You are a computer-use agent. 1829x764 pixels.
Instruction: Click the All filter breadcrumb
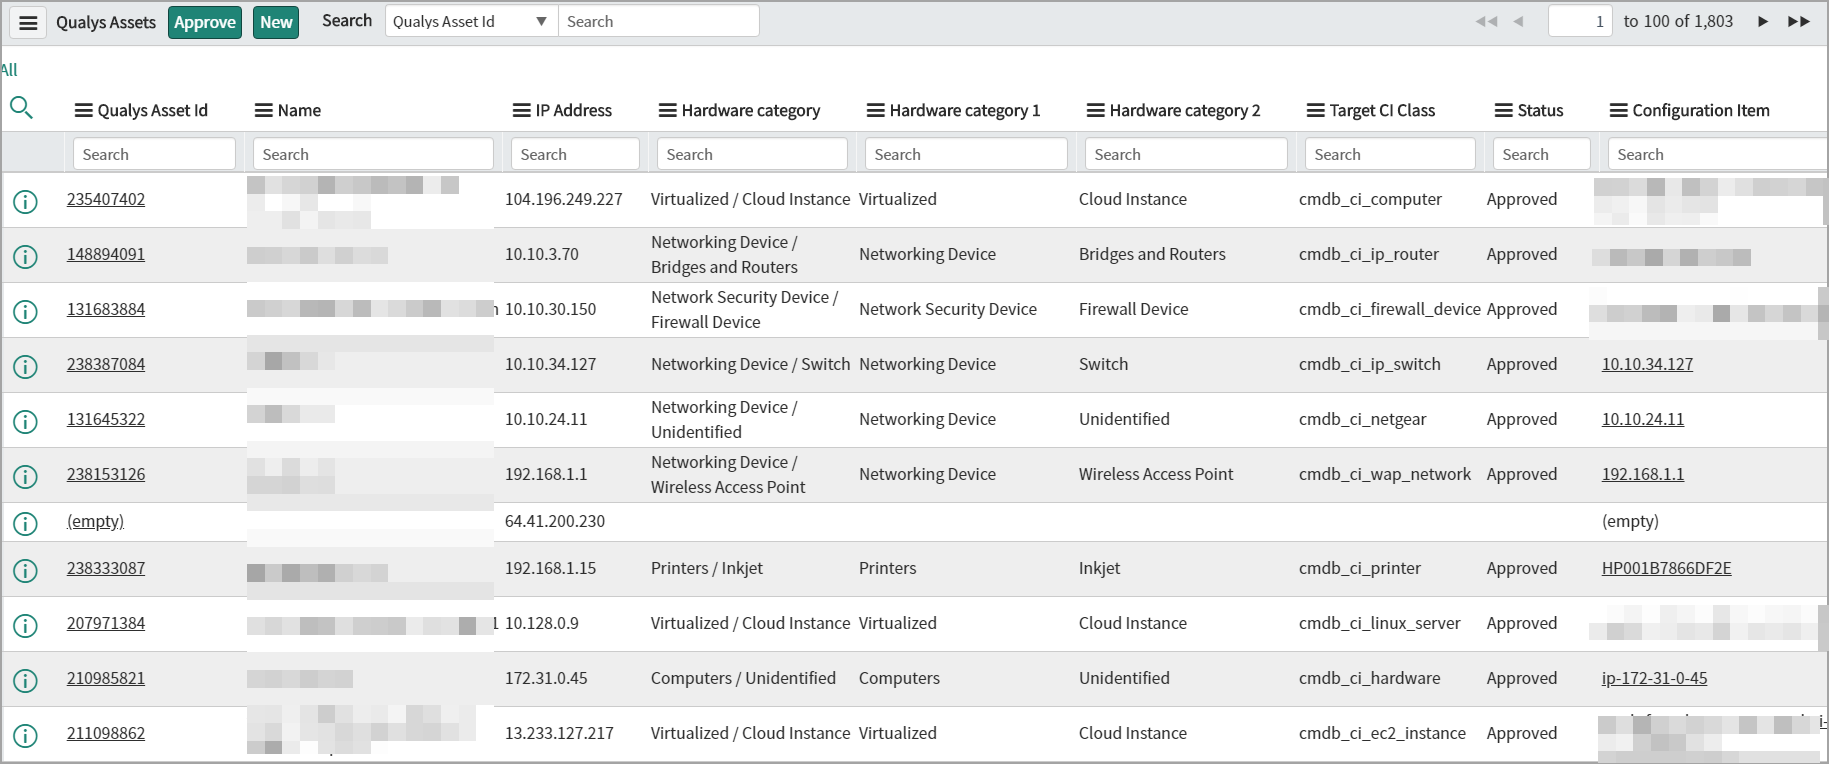pyautogui.click(x=9, y=70)
